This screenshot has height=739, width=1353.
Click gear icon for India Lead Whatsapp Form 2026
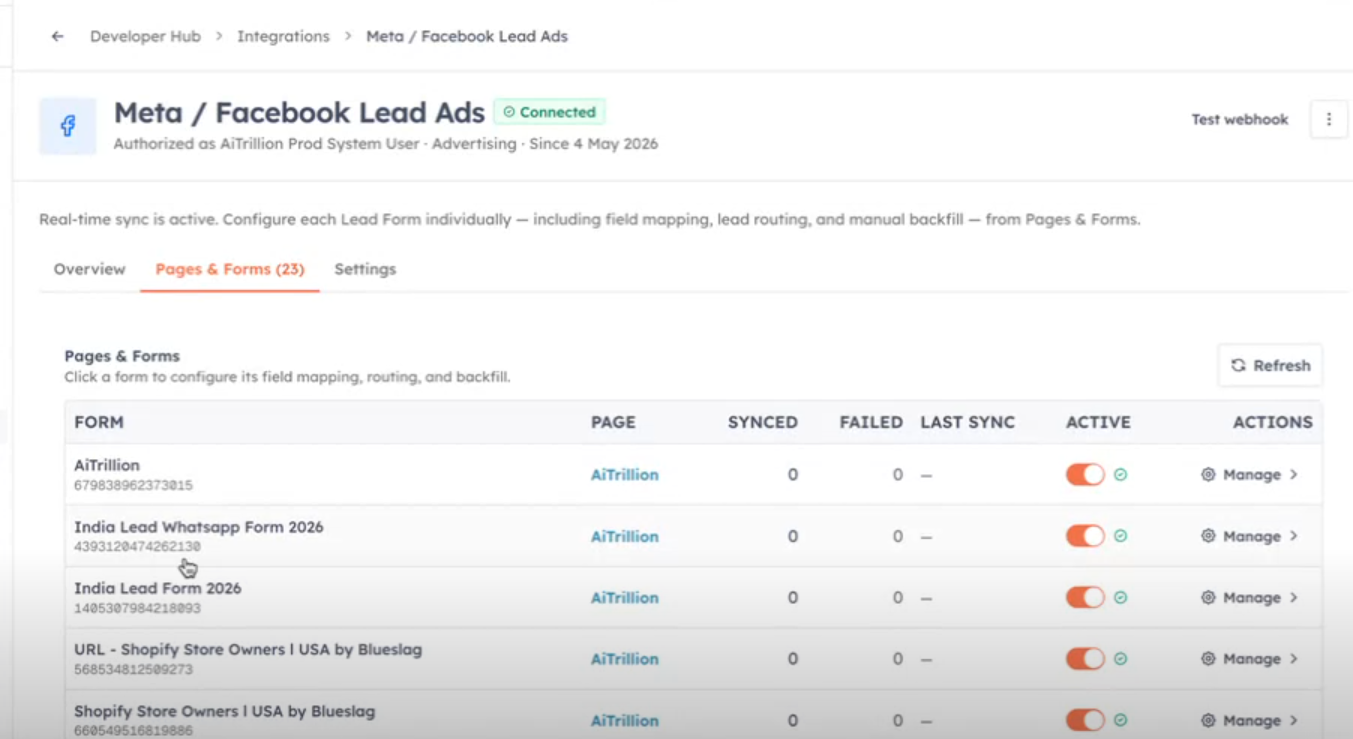1208,536
